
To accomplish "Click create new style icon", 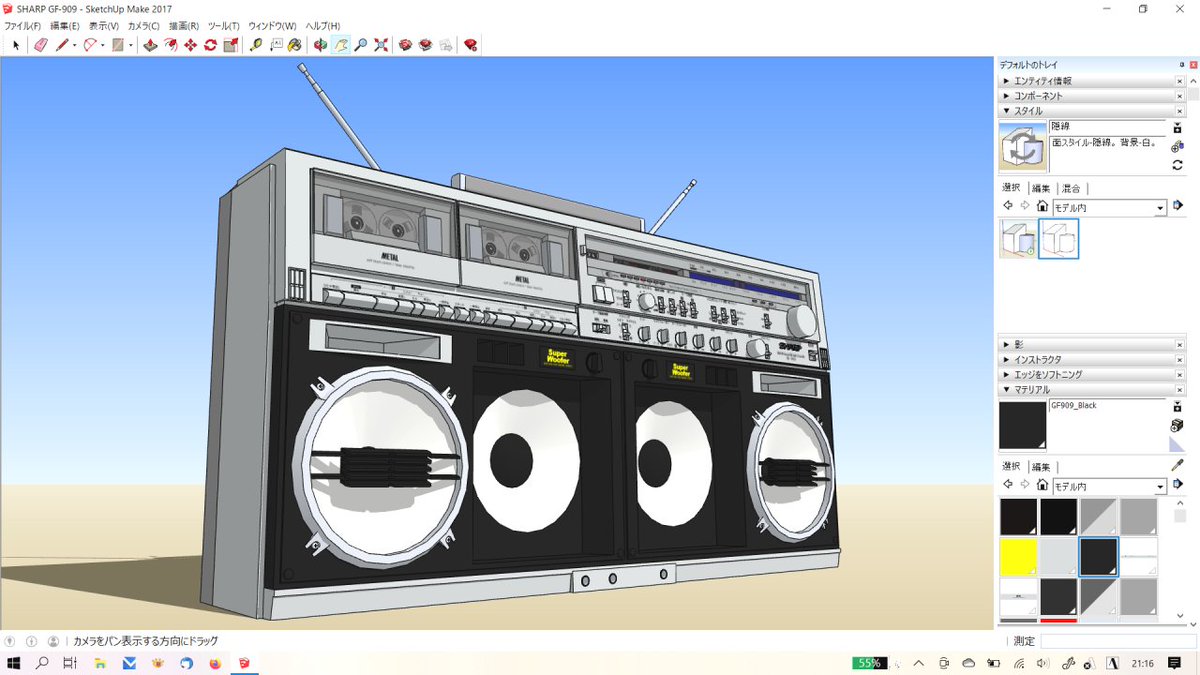I will [x=1178, y=146].
